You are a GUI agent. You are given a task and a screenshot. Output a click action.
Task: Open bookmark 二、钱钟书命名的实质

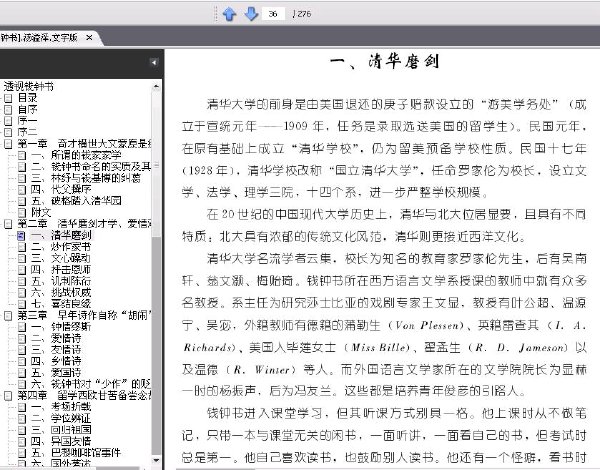[91, 166]
